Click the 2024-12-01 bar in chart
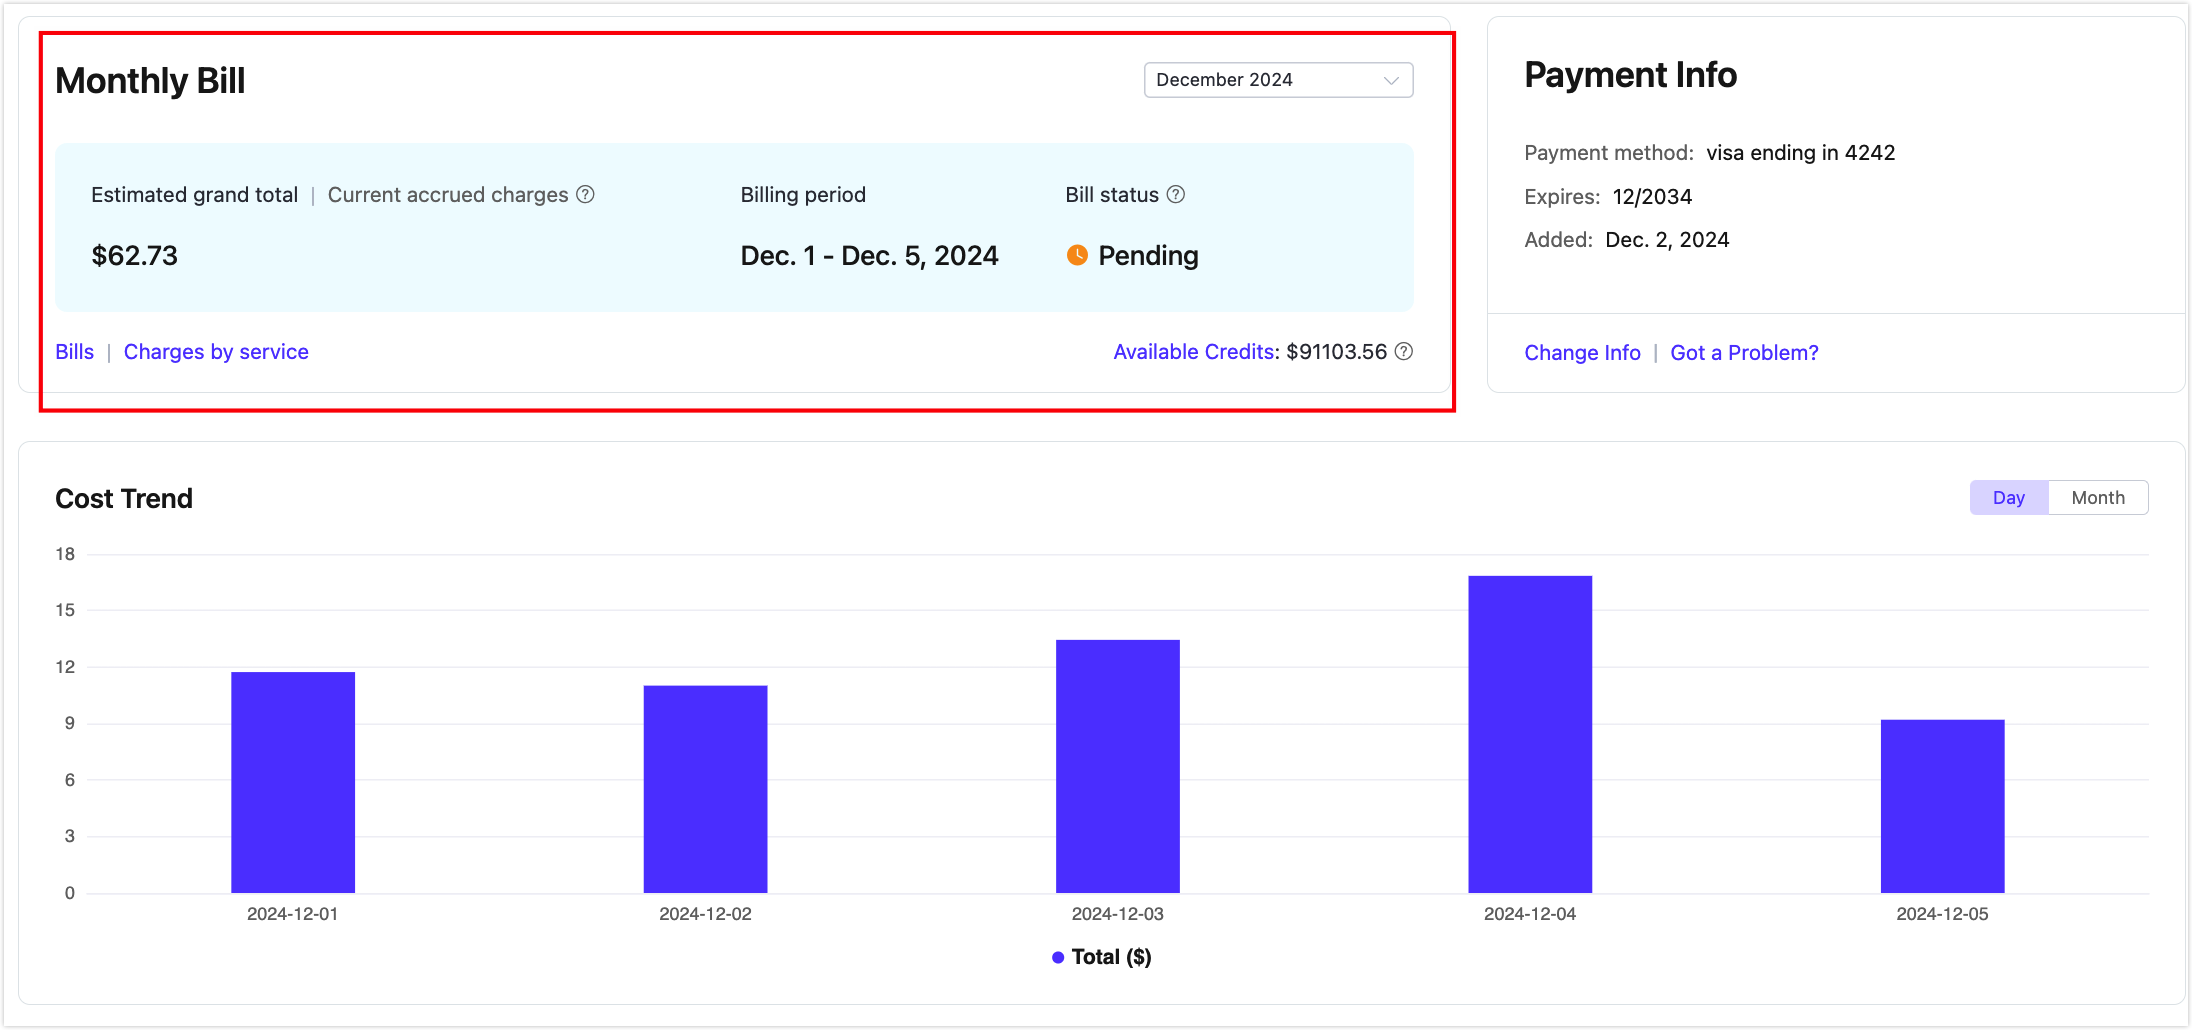This screenshot has width=2192, height=1030. (293, 782)
